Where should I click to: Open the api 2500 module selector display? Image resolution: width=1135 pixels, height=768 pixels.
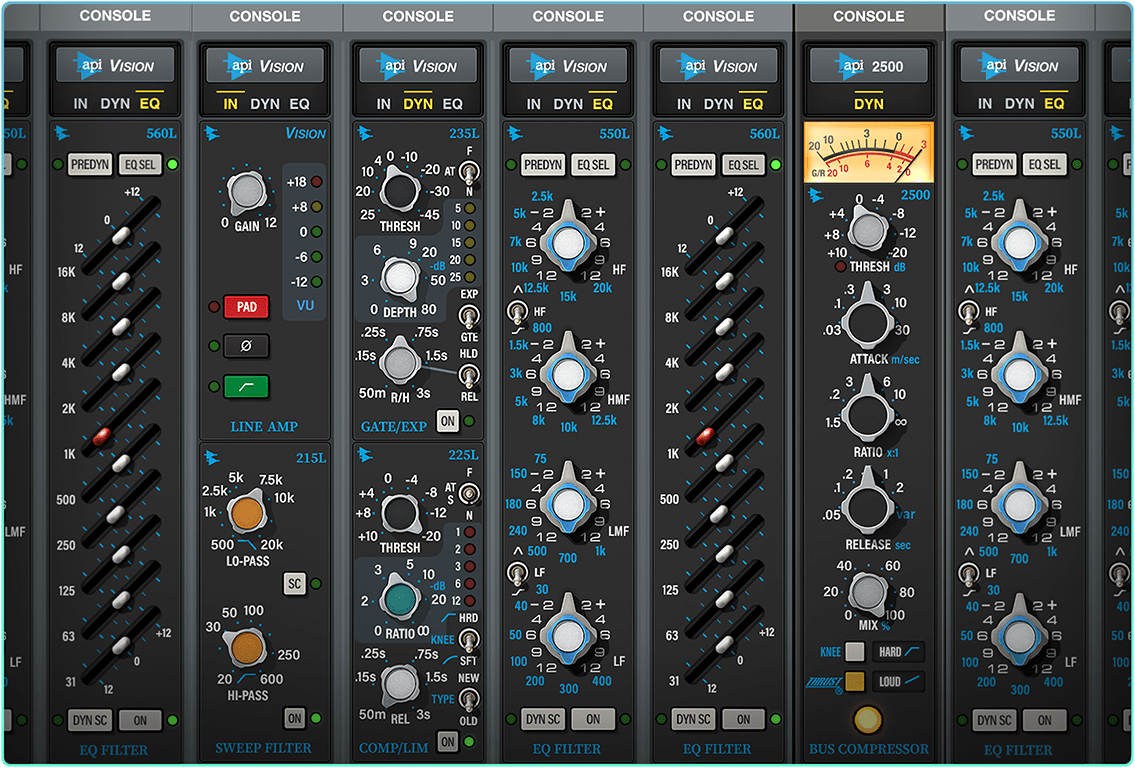click(x=867, y=66)
